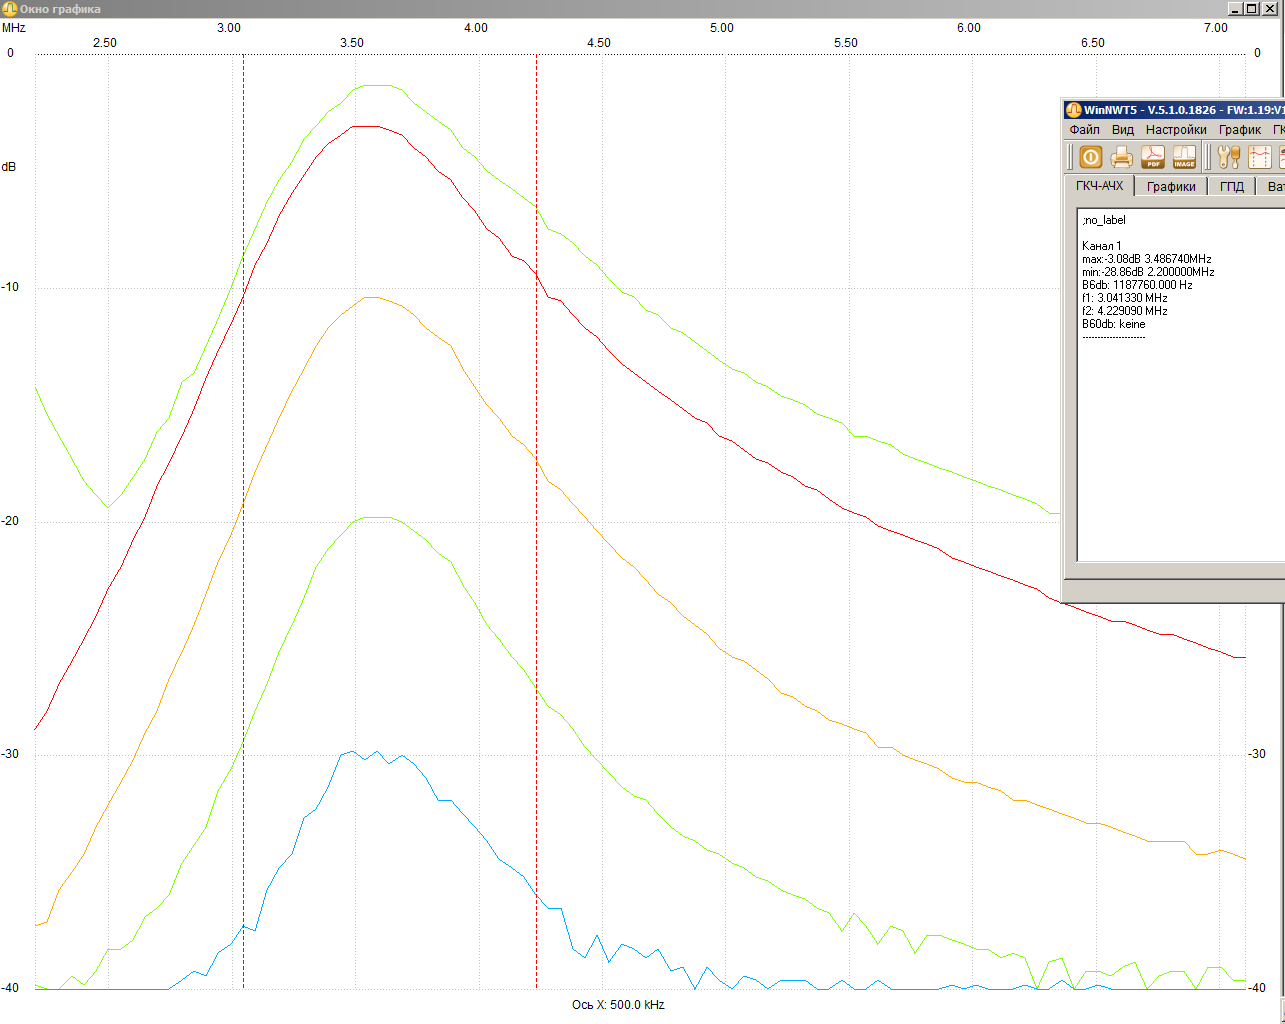Image resolution: width=1285 pixels, height=1024 pixels.
Task: Open the График menu
Action: pos(1239,130)
